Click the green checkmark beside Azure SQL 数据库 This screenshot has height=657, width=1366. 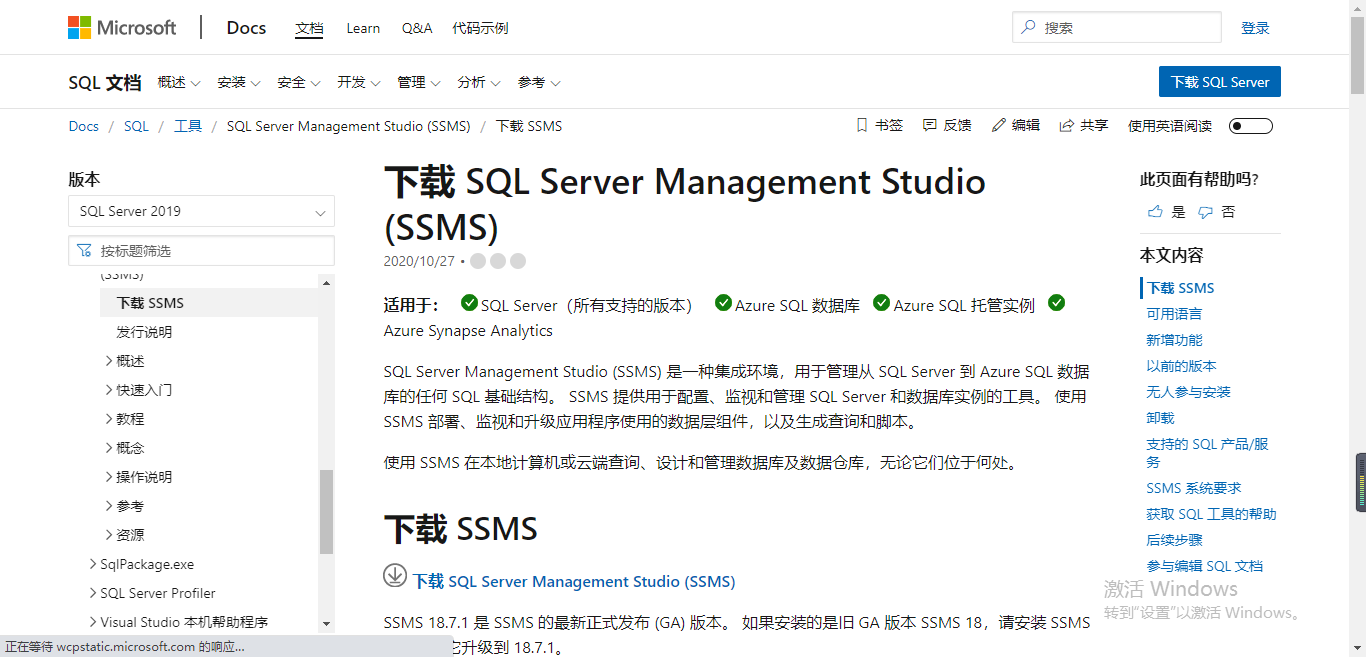pos(723,305)
